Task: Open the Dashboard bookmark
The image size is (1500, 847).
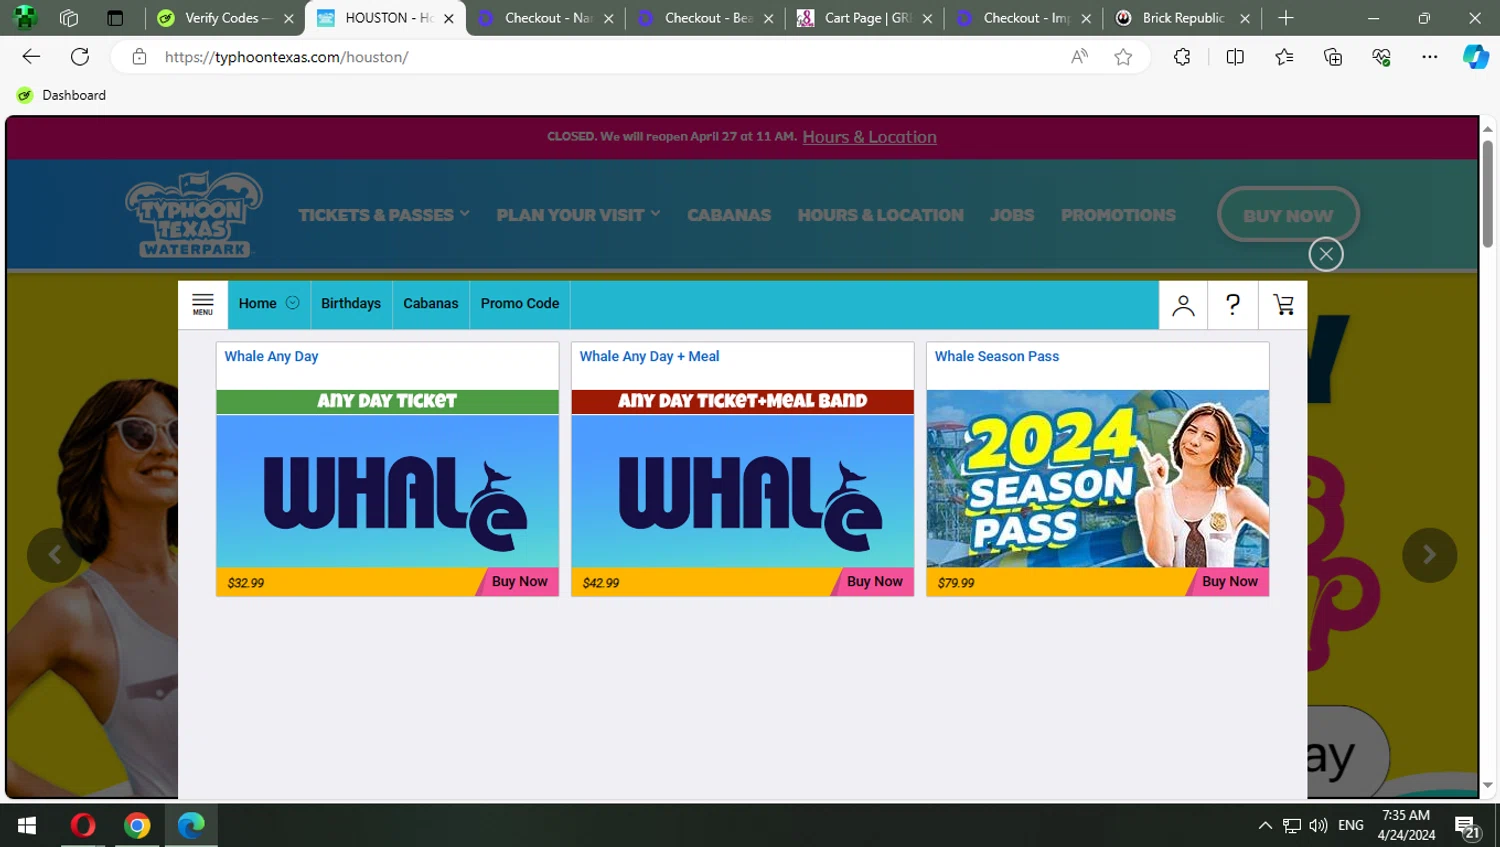Action: [x=62, y=95]
